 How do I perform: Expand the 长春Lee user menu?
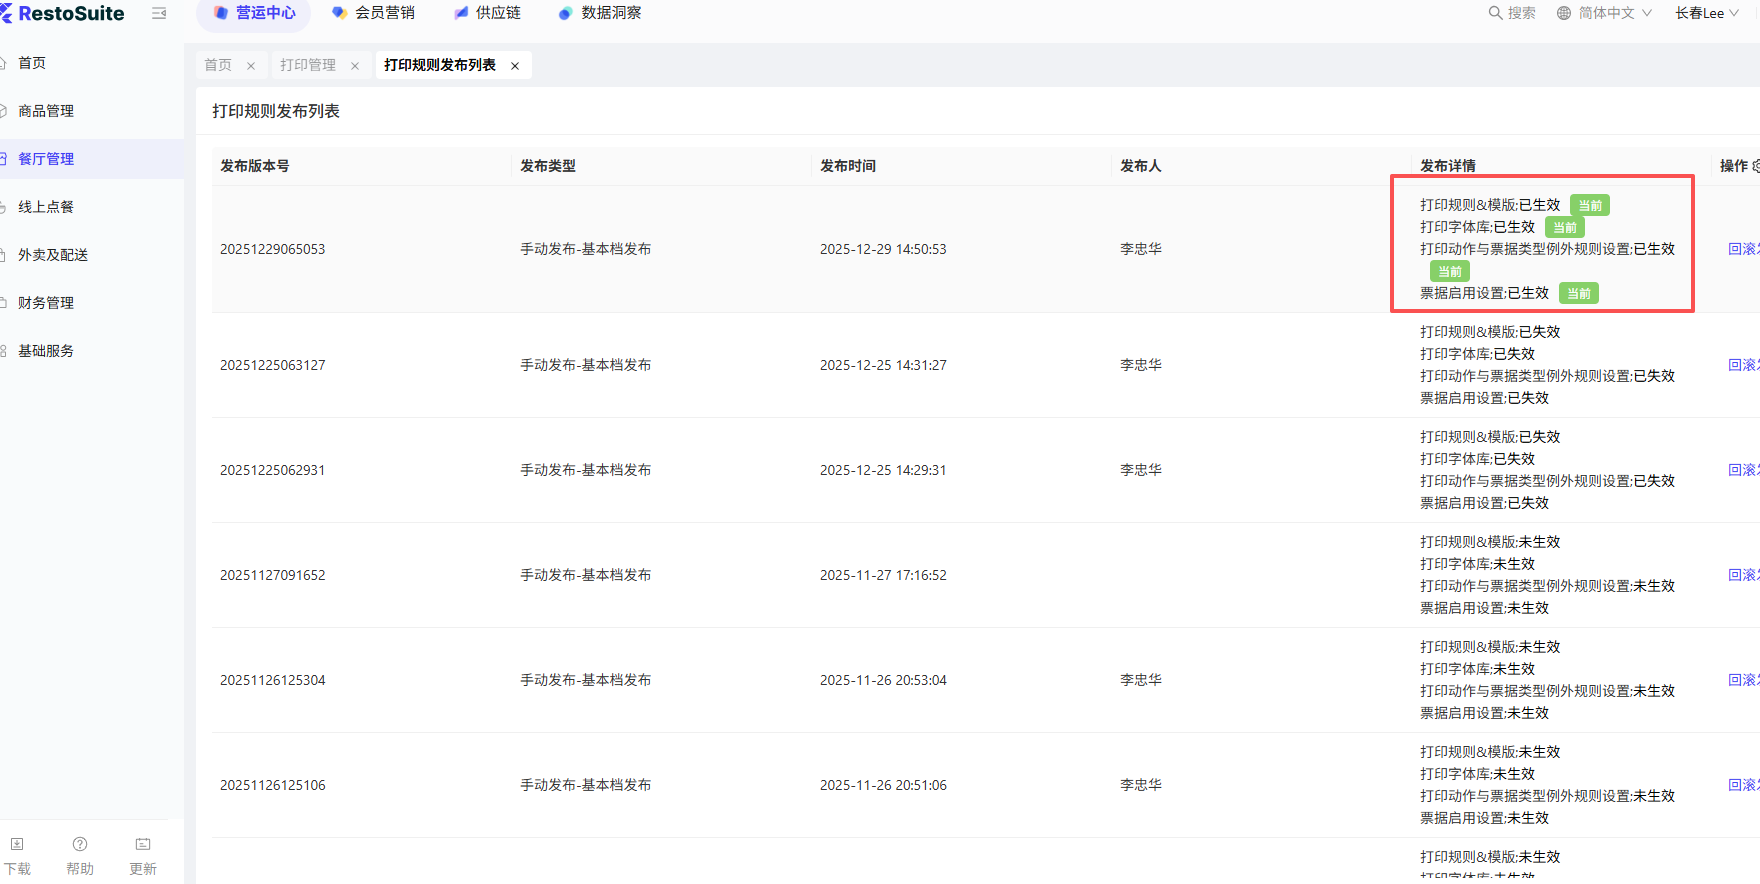pos(1707,13)
